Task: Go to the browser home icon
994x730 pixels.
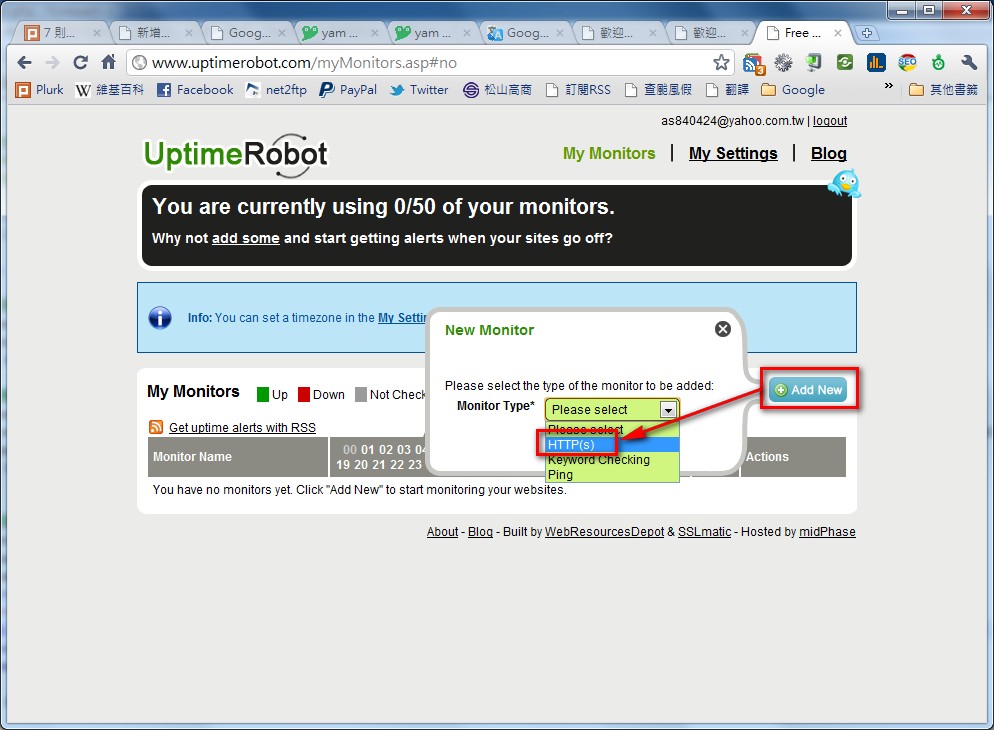Action: coord(108,62)
